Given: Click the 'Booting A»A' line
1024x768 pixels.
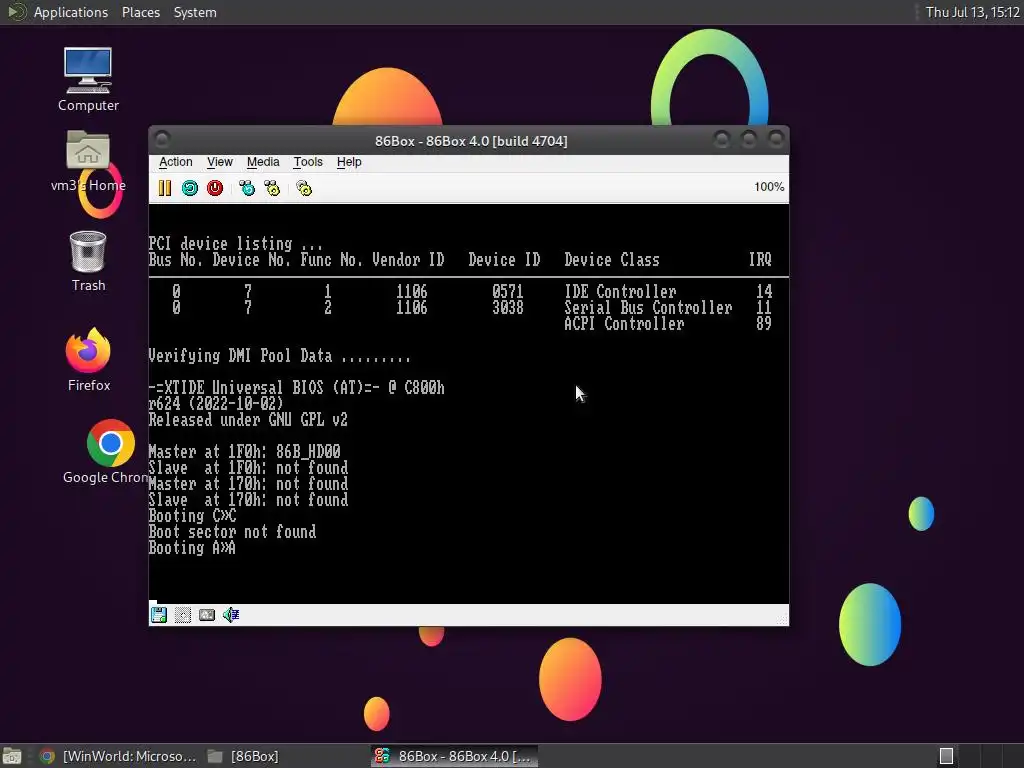Looking at the screenshot, I should [192, 548].
